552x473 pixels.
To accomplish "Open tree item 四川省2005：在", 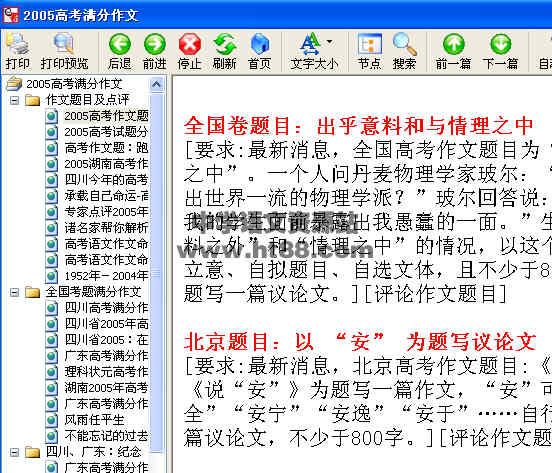I will (106, 340).
